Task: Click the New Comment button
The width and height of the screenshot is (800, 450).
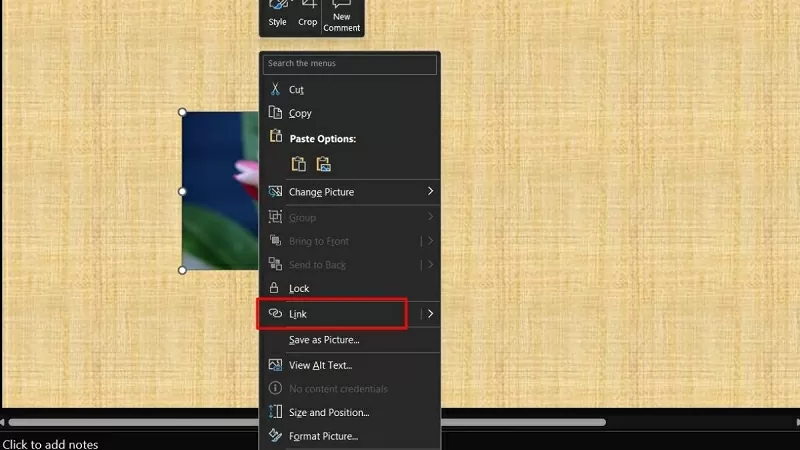Action: (x=341, y=15)
